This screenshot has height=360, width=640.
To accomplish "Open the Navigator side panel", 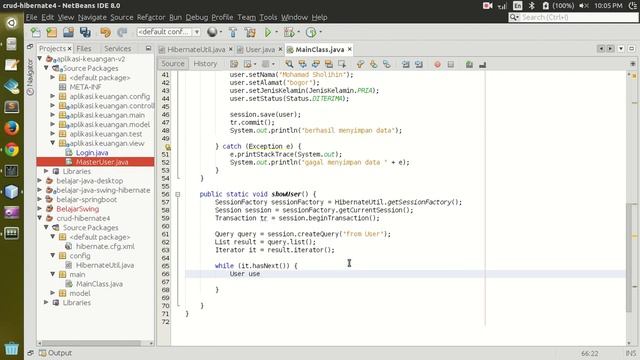I will 30,77.
